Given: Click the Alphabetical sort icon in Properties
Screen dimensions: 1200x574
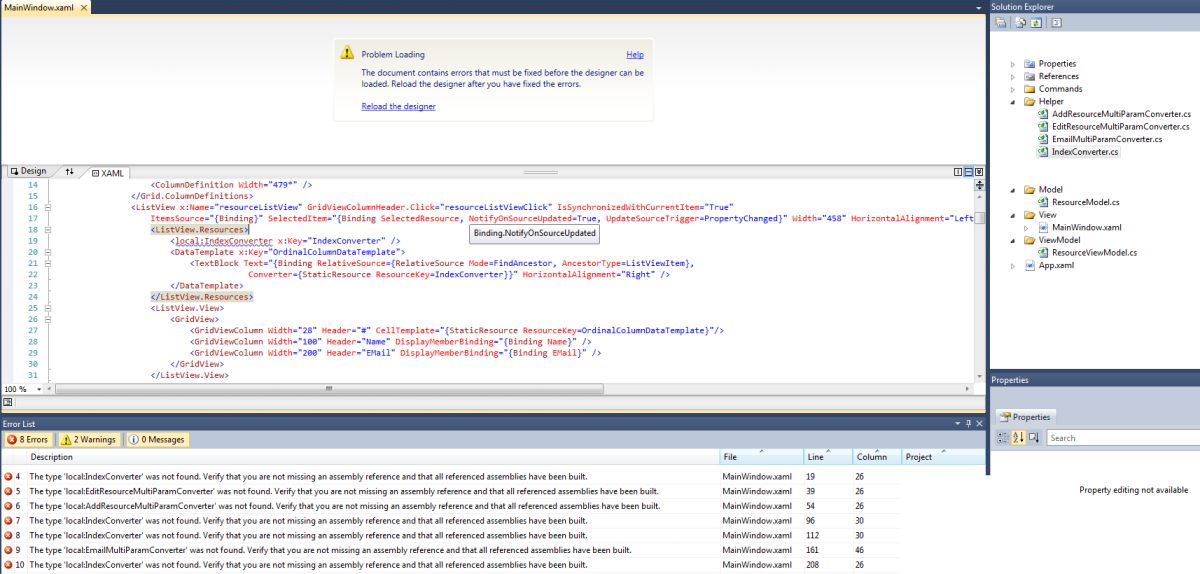Looking at the screenshot, I should click(x=1018, y=438).
